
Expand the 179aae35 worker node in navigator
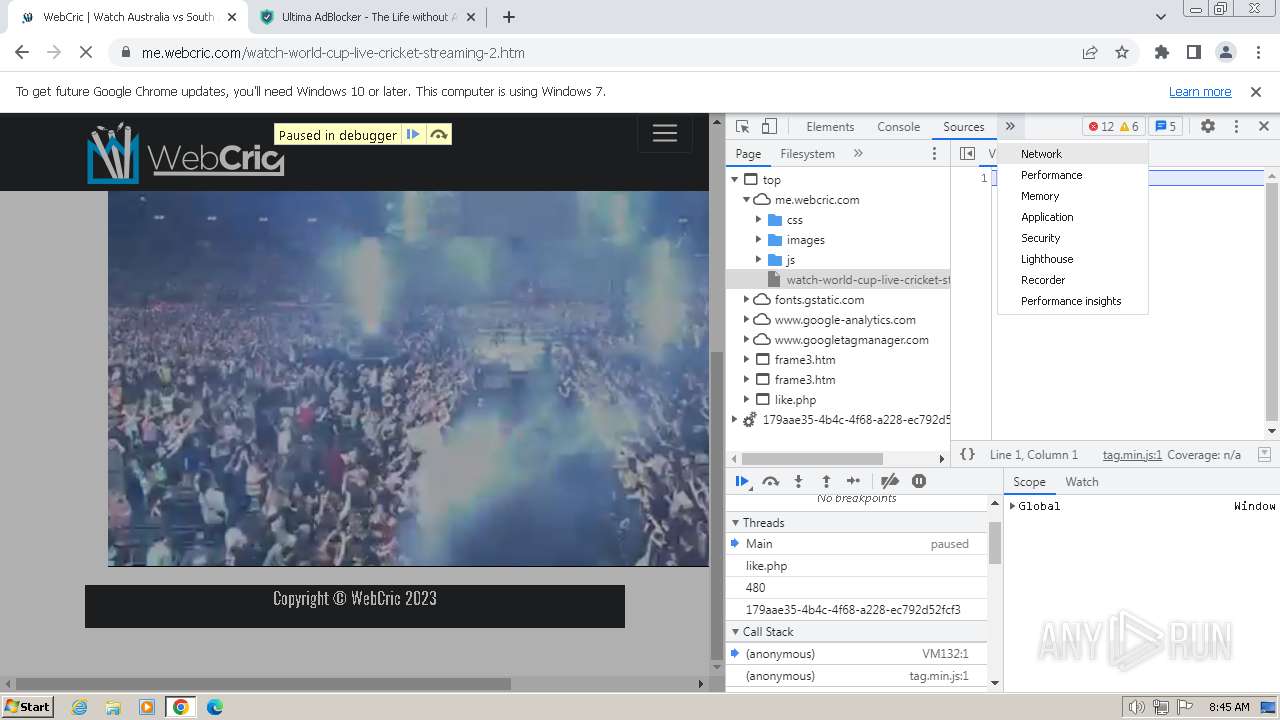pyautogui.click(x=735, y=420)
